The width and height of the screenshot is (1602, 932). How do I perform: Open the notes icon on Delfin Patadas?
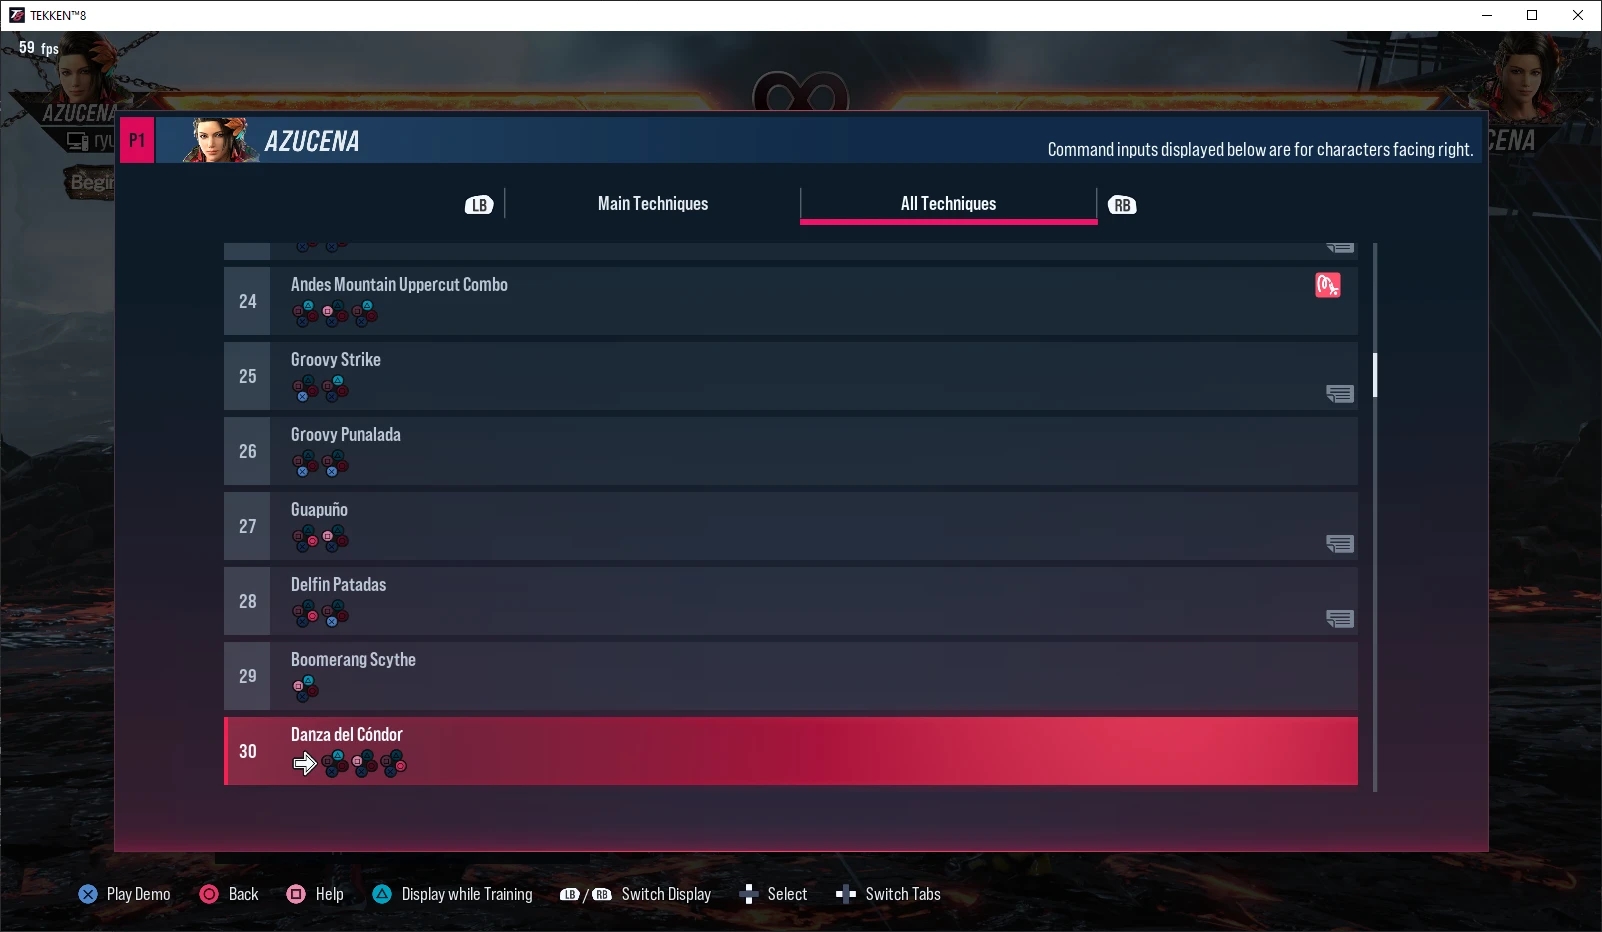click(x=1340, y=619)
